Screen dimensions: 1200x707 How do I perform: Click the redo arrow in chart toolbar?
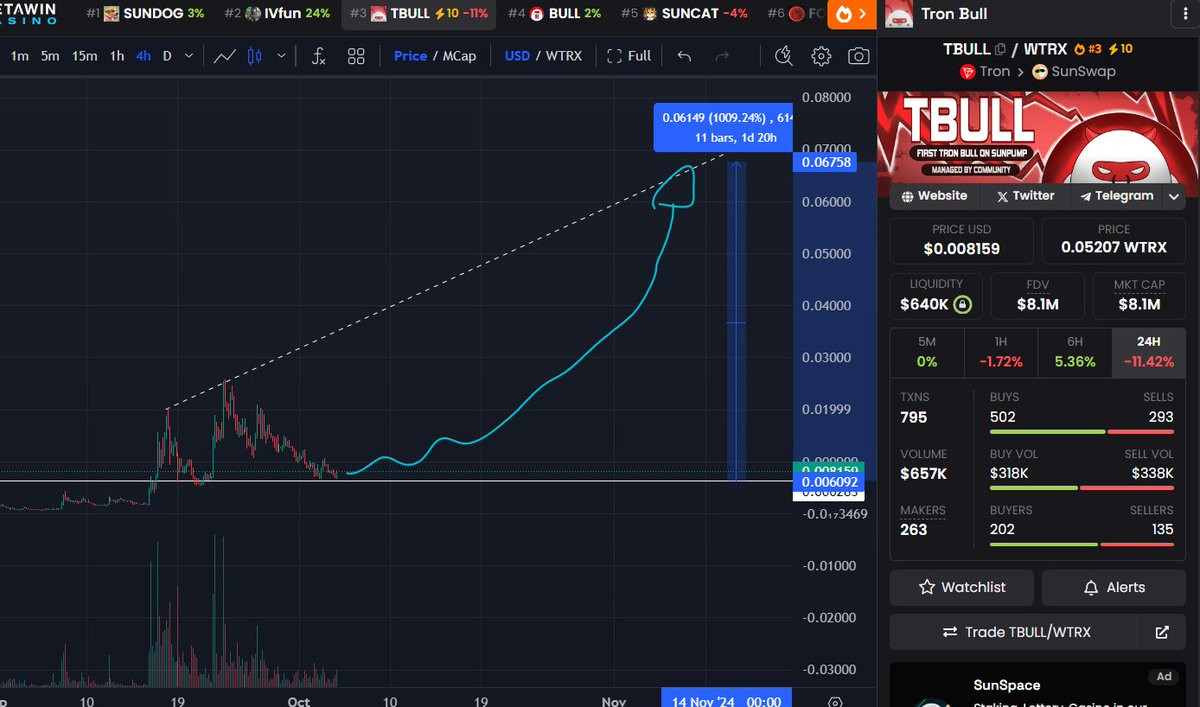coord(722,56)
